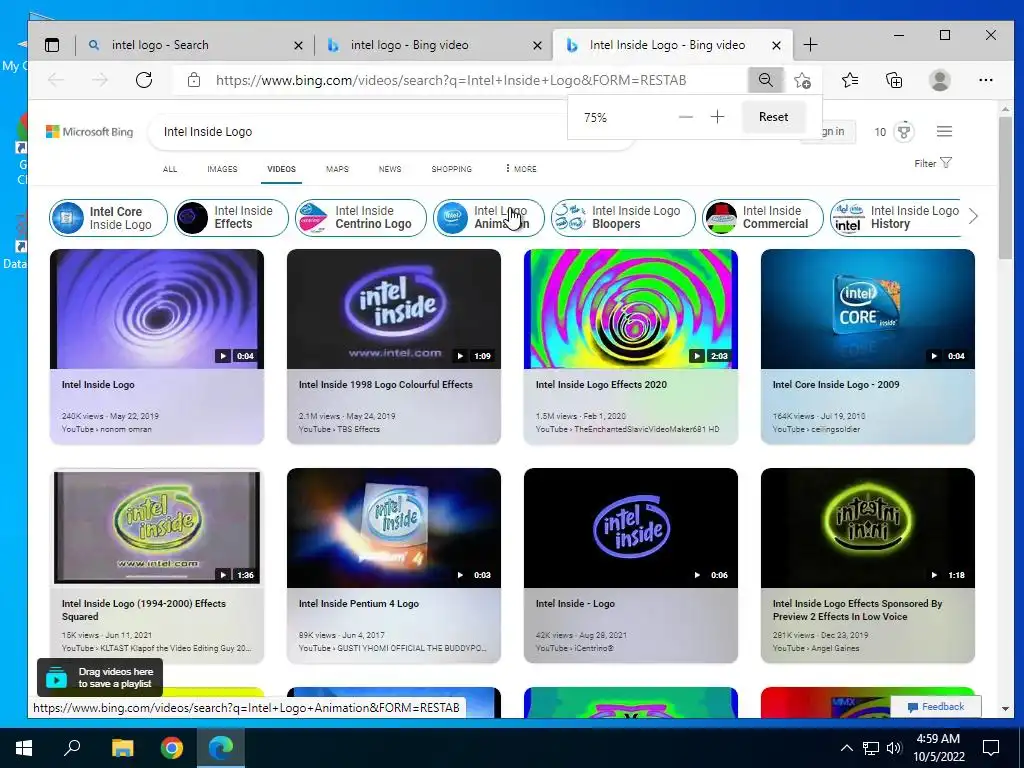Open the tab actions menu icon
1024x768 pixels.
click(52, 45)
